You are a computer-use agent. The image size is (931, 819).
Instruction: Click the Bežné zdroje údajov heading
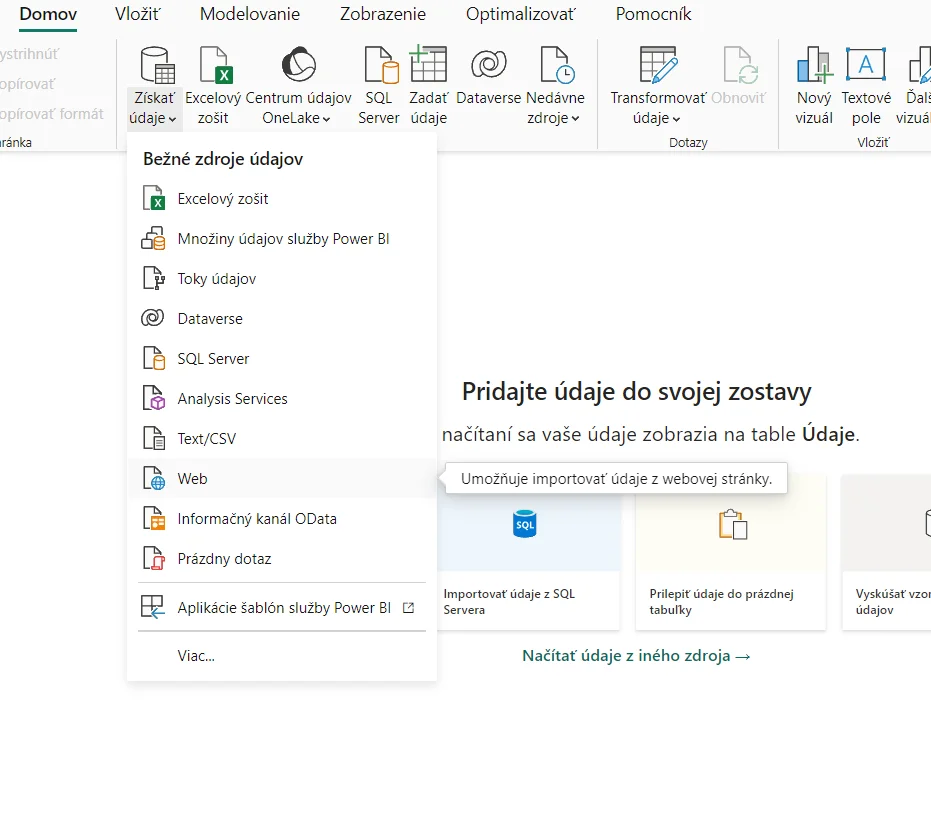[x=223, y=159]
